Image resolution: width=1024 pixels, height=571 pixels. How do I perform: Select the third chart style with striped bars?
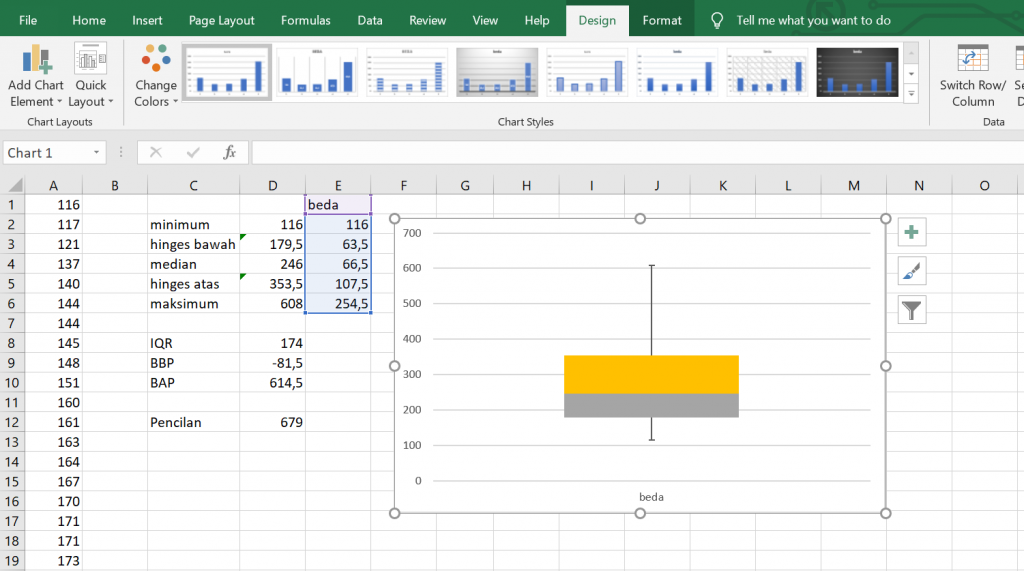(407, 72)
